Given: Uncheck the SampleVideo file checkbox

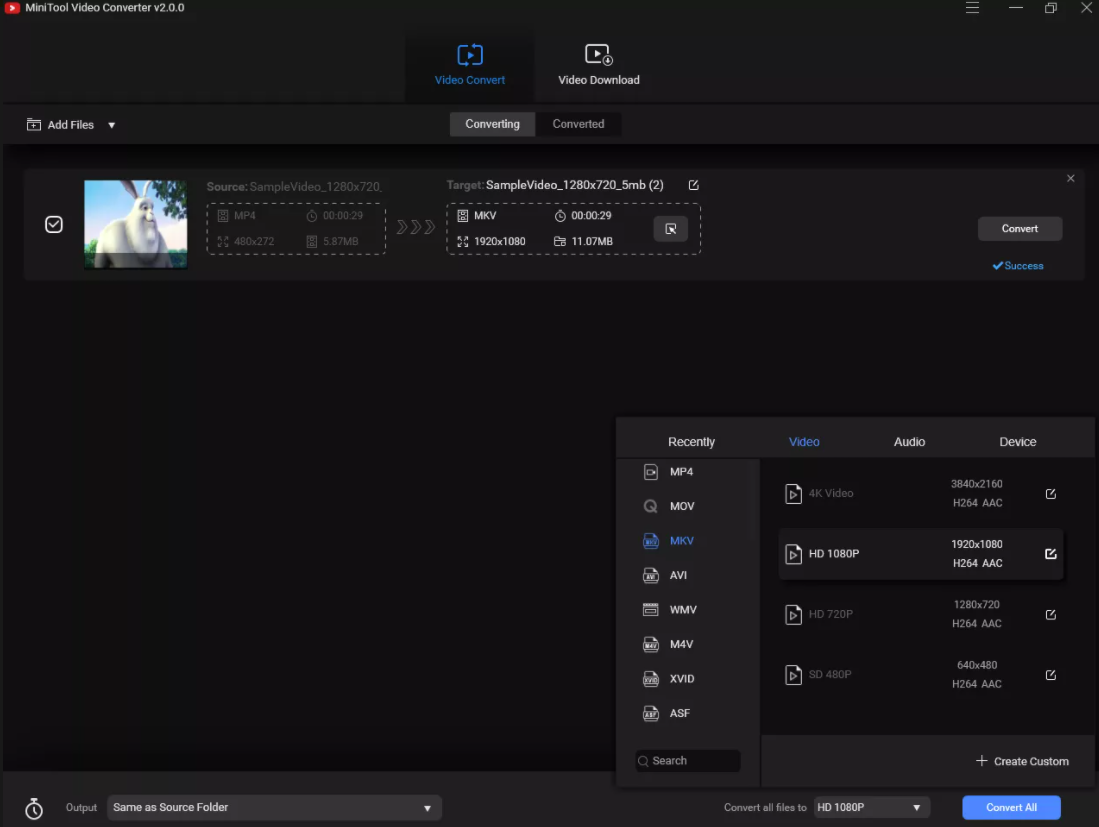Looking at the screenshot, I should click(x=54, y=225).
